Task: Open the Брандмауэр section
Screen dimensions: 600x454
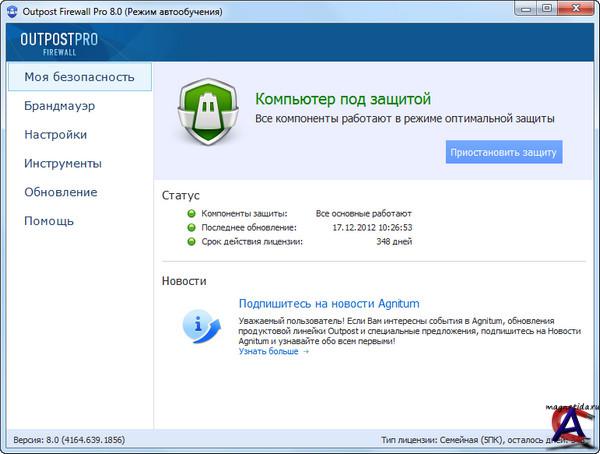Action: pyautogui.click(x=59, y=105)
